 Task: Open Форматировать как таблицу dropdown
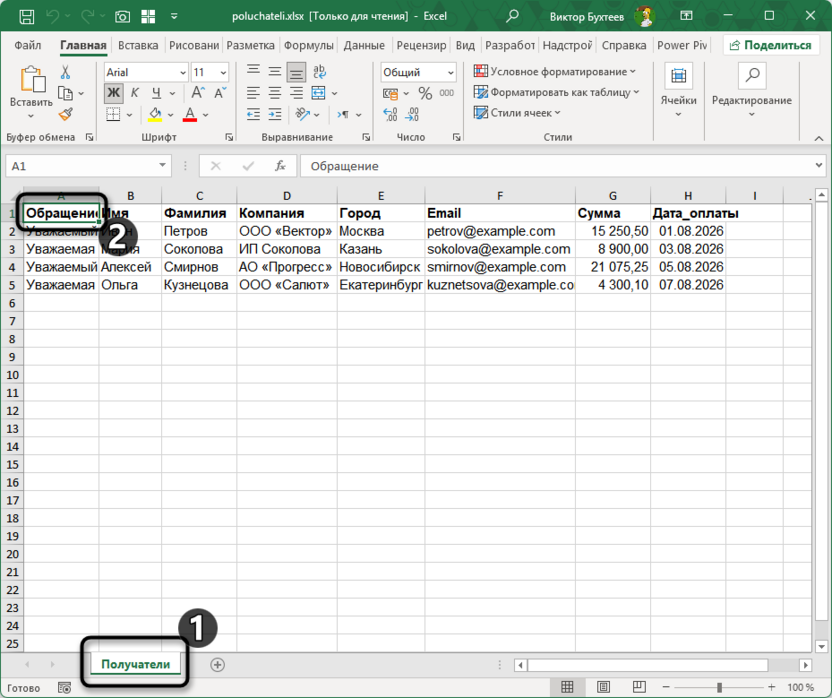556,92
